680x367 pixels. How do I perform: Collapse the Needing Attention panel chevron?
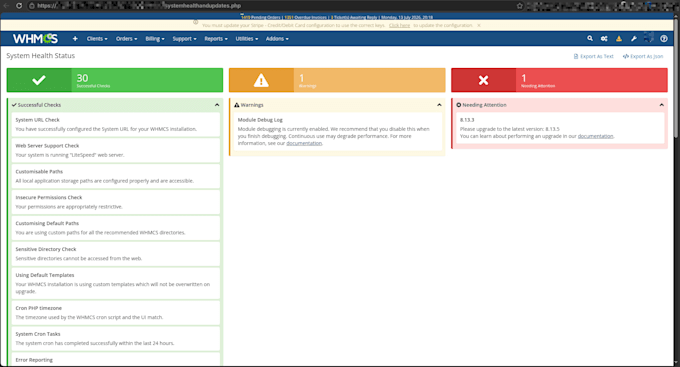pos(661,105)
